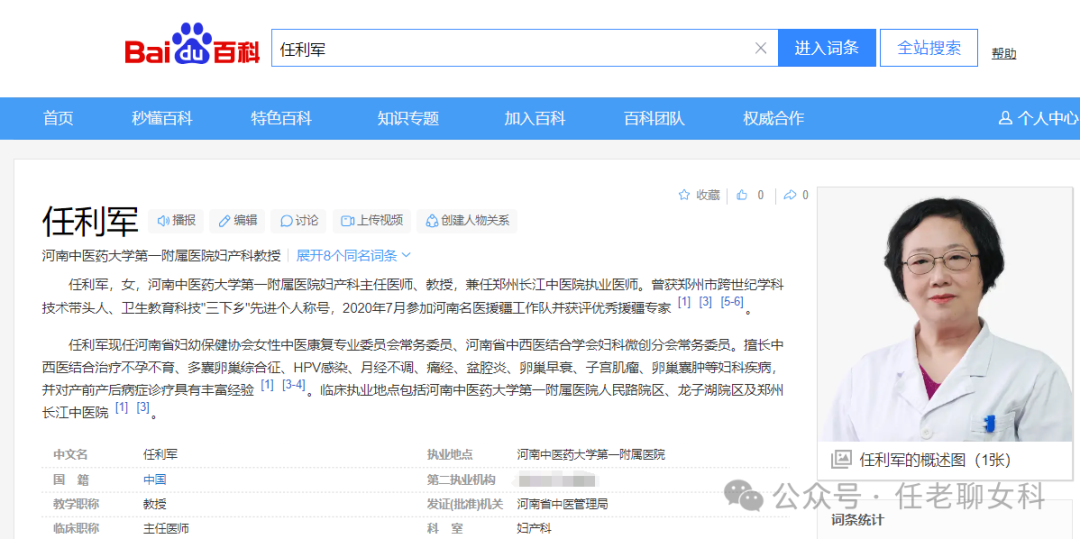Click the 收藏 star icon
Image resolution: width=1080 pixels, height=539 pixels.
[684, 195]
